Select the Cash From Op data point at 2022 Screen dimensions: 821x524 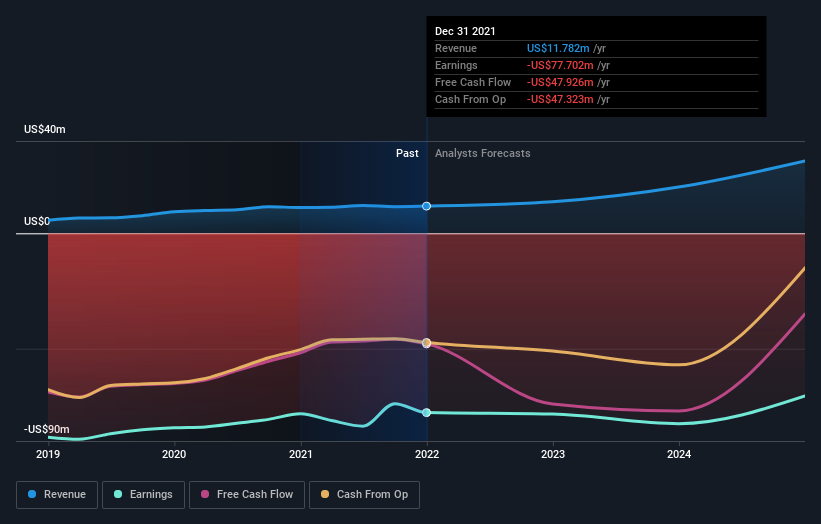[427, 343]
